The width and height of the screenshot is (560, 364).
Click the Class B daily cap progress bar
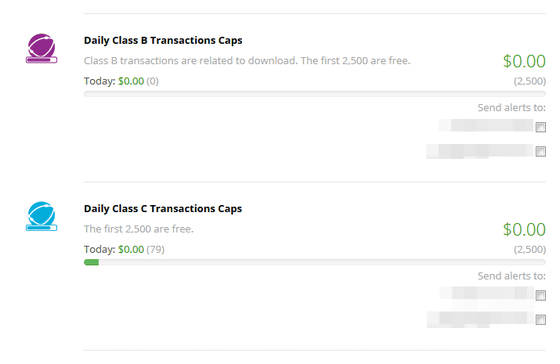click(315, 94)
